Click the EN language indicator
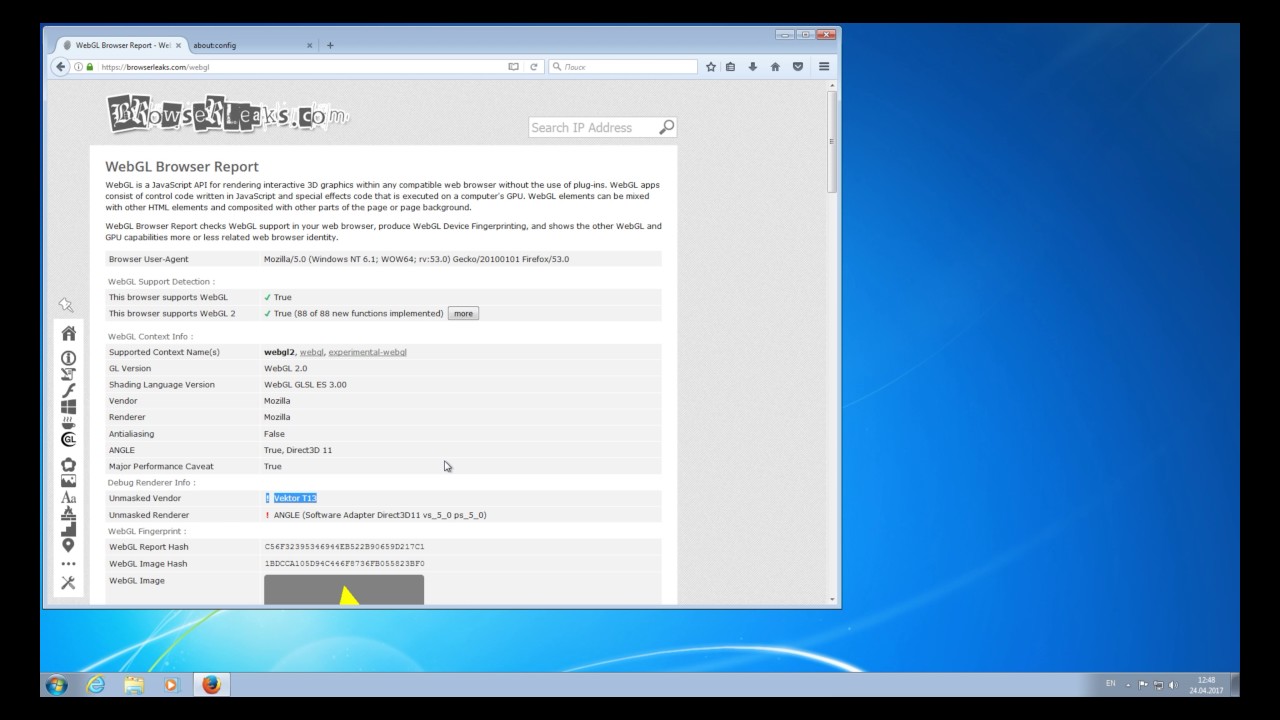Viewport: 1280px width, 720px height. 1111,684
